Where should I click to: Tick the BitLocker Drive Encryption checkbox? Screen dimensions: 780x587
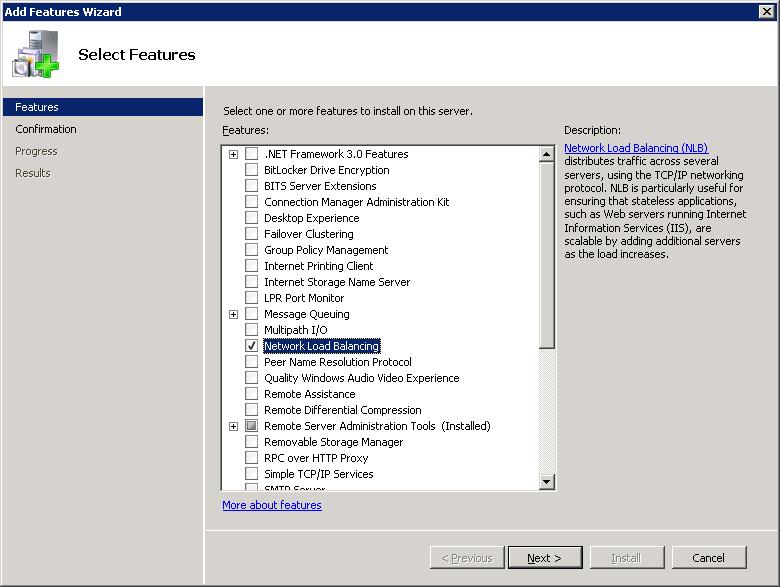pyautogui.click(x=251, y=170)
